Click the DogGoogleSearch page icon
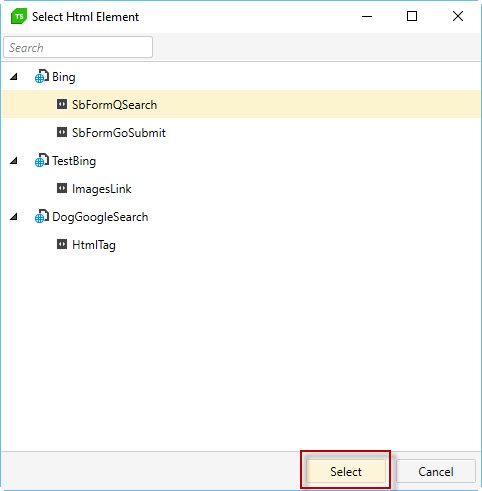Screen dimensions: 482x491 [x=42, y=216]
